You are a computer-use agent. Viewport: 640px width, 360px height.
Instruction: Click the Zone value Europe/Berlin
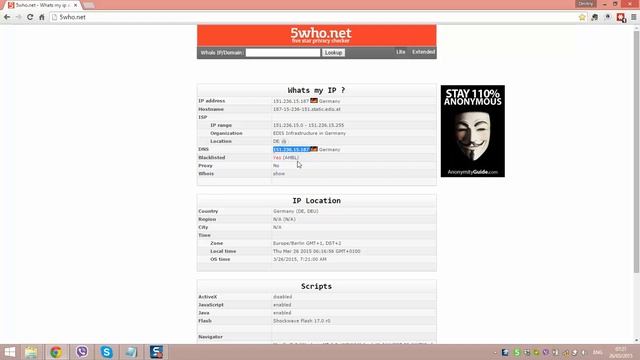click(x=307, y=243)
